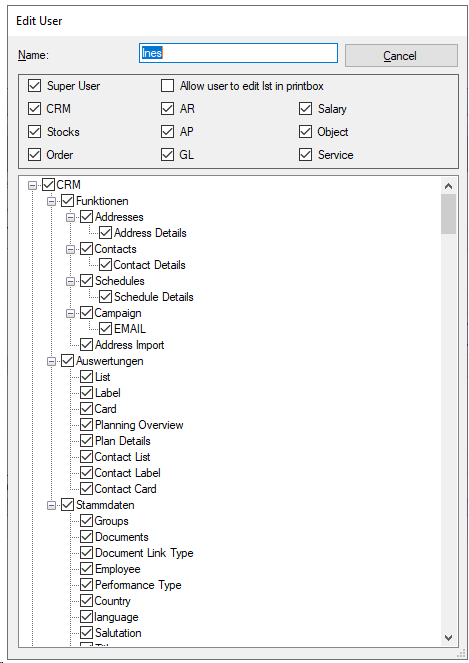Uncheck the EMAIL tree checkbox
The height and width of the screenshot is (663, 469).
pyautogui.click(x=105, y=329)
